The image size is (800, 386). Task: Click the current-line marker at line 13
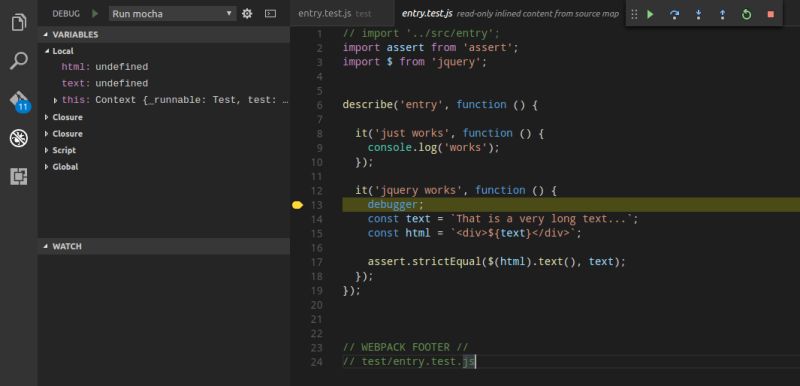[x=297, y=205]
